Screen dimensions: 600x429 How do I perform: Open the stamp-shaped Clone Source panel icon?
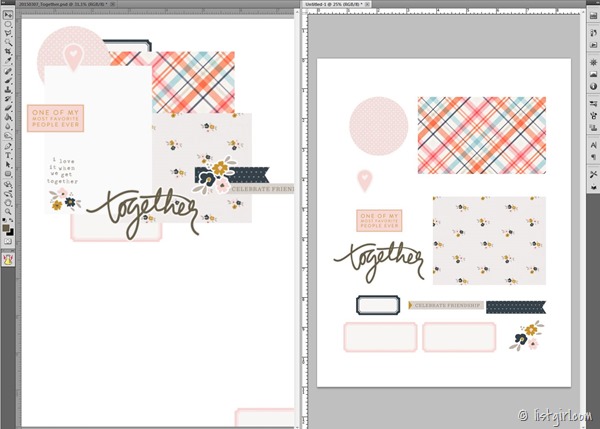(593, 127)
